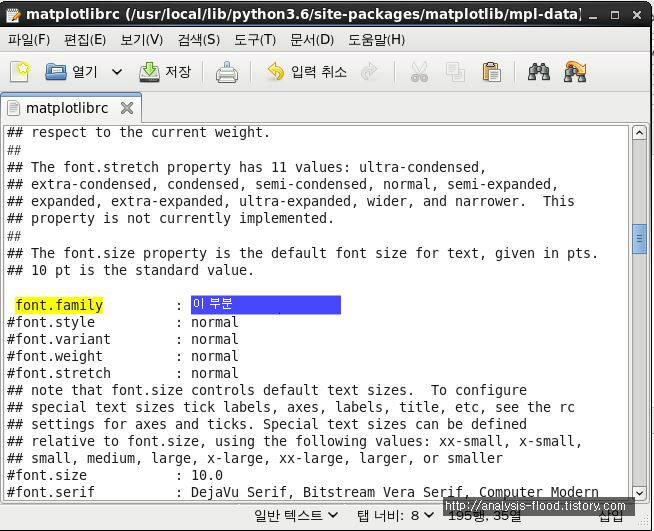Click the redo arrow icon
The width and height of the screenshot is (654, 531).
(369, 72)
